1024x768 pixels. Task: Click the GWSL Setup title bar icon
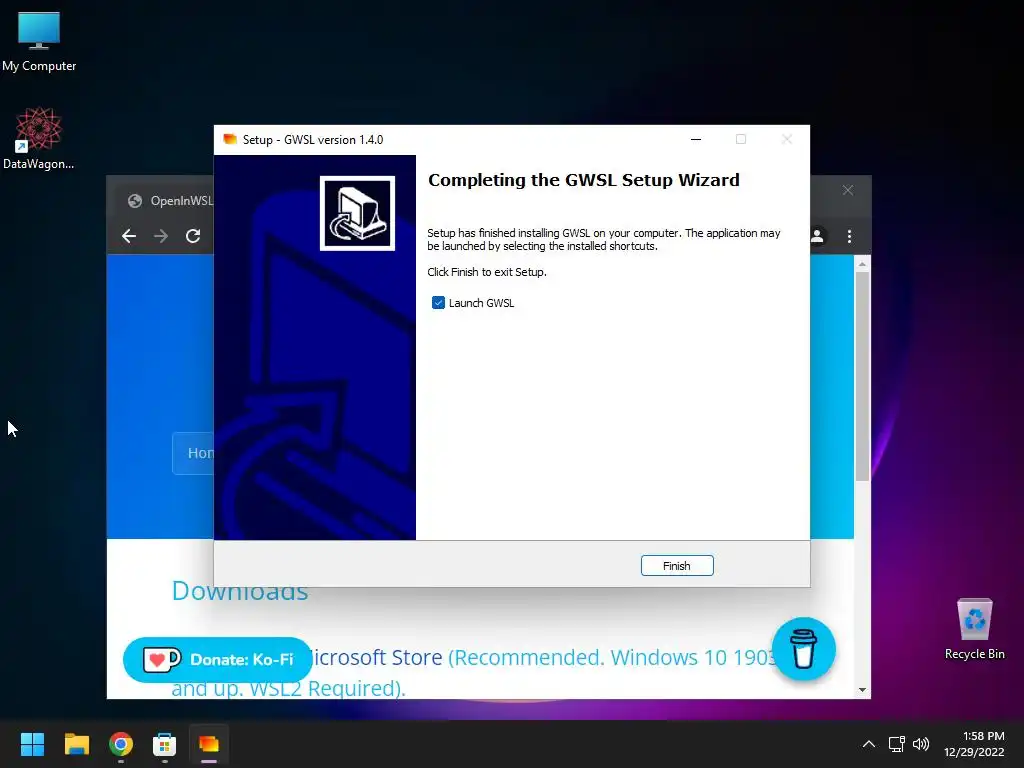coord(230,139)
